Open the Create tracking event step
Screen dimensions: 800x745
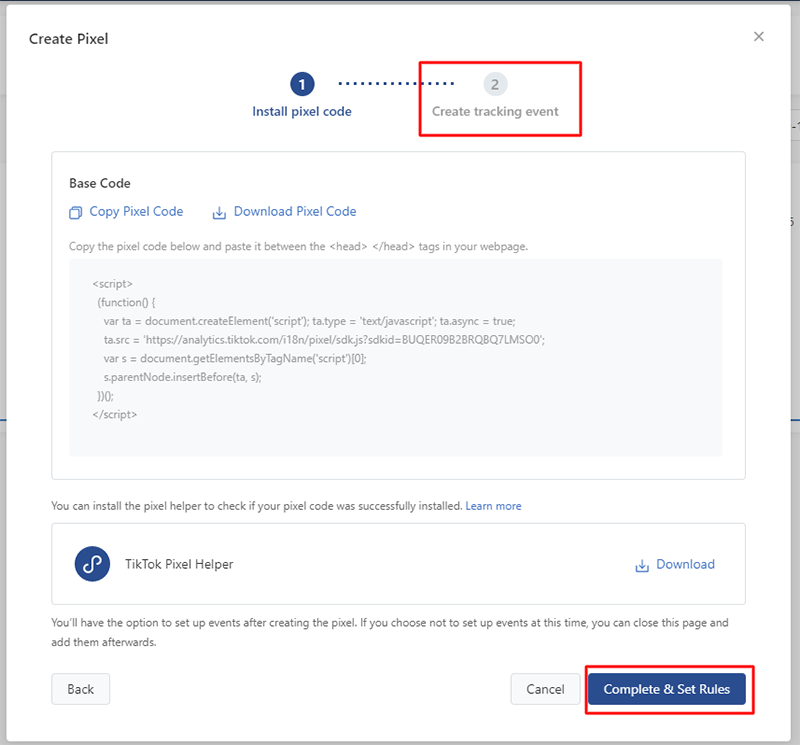pos(499,111)
